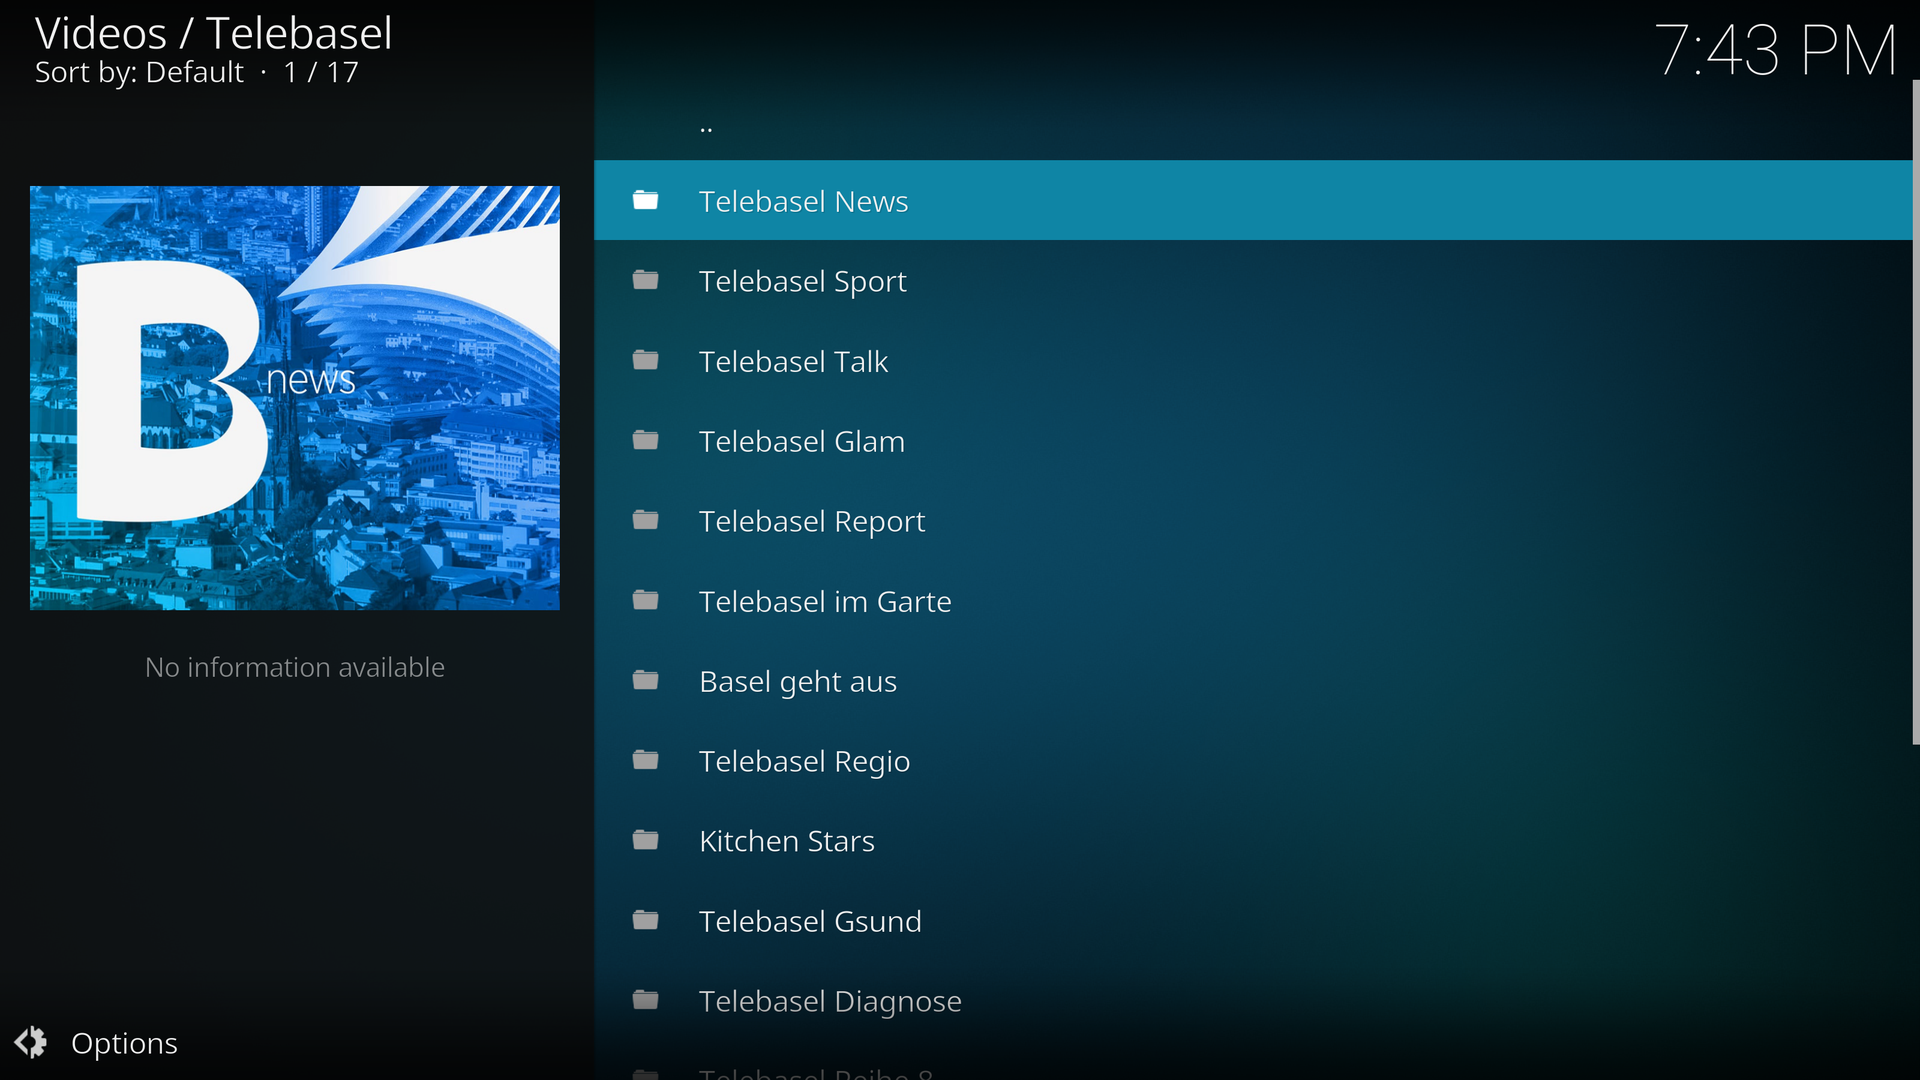The width and height of the screenshot is (1920, 1080).
Task: Click the folder icon beside Telebasel Glam
Action: point(646,441)
